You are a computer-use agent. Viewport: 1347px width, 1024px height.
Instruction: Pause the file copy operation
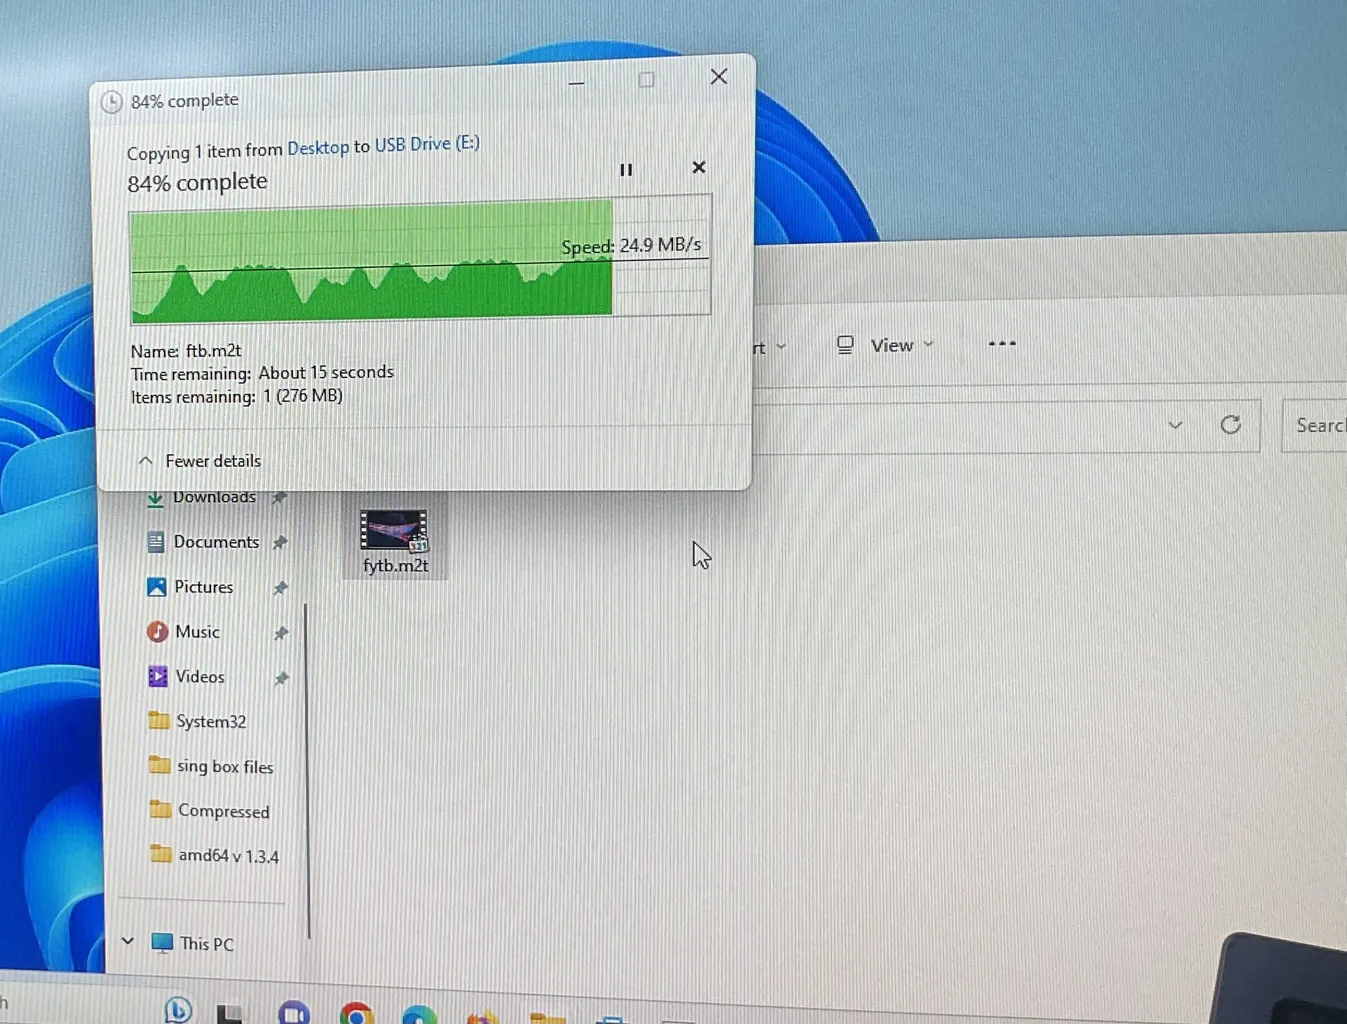point(626,170)
